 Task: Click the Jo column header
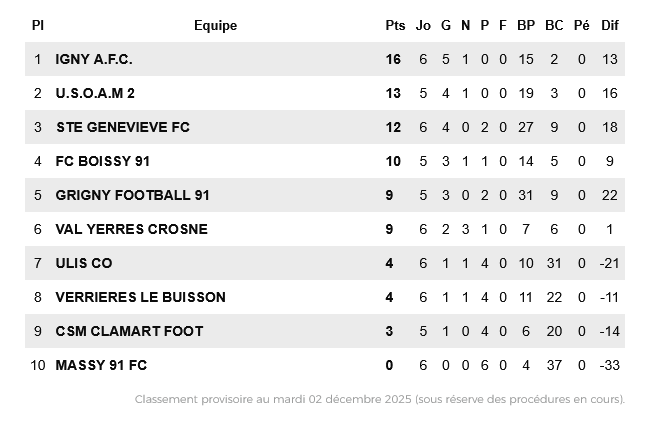coord(423,25)
